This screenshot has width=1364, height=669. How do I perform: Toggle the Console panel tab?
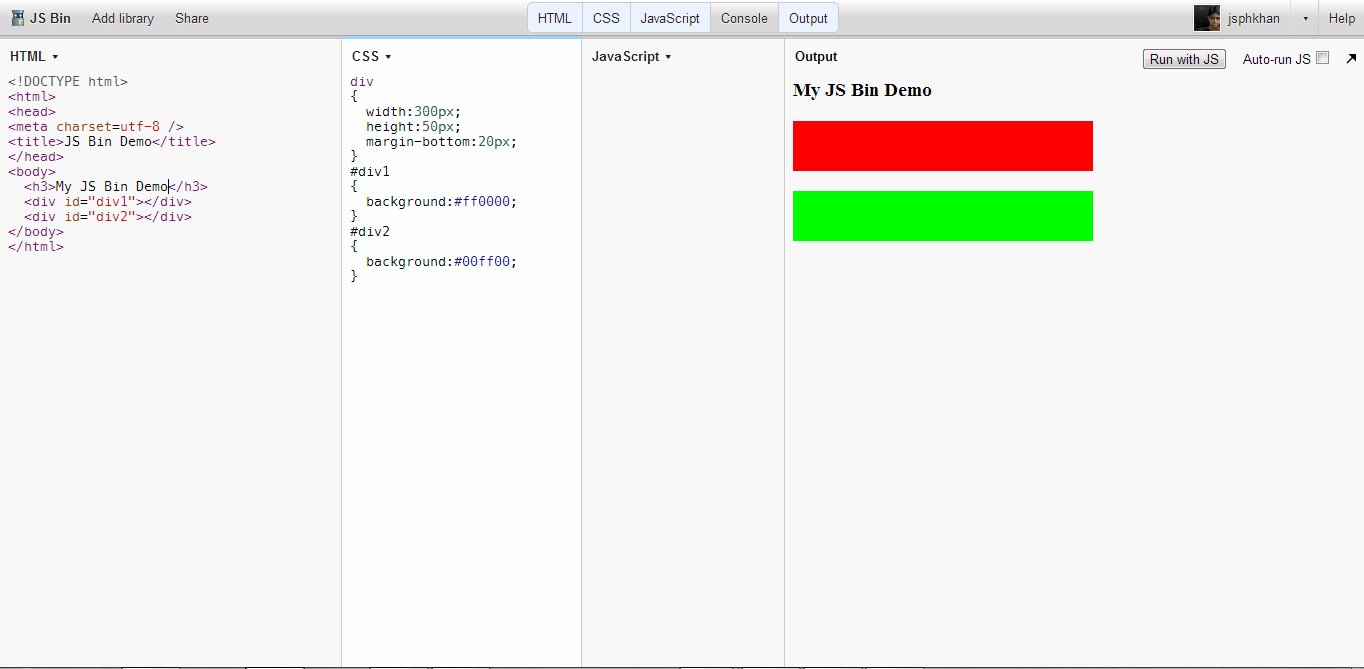pyautogui.click(x=744, y=18)
